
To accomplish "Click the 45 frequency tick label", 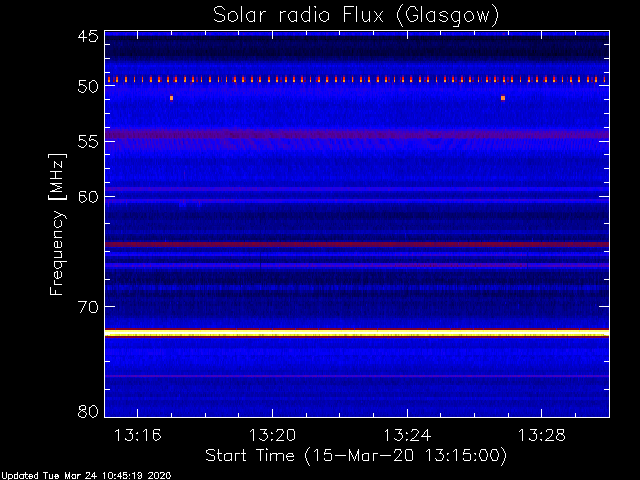I will click(88, 36).
